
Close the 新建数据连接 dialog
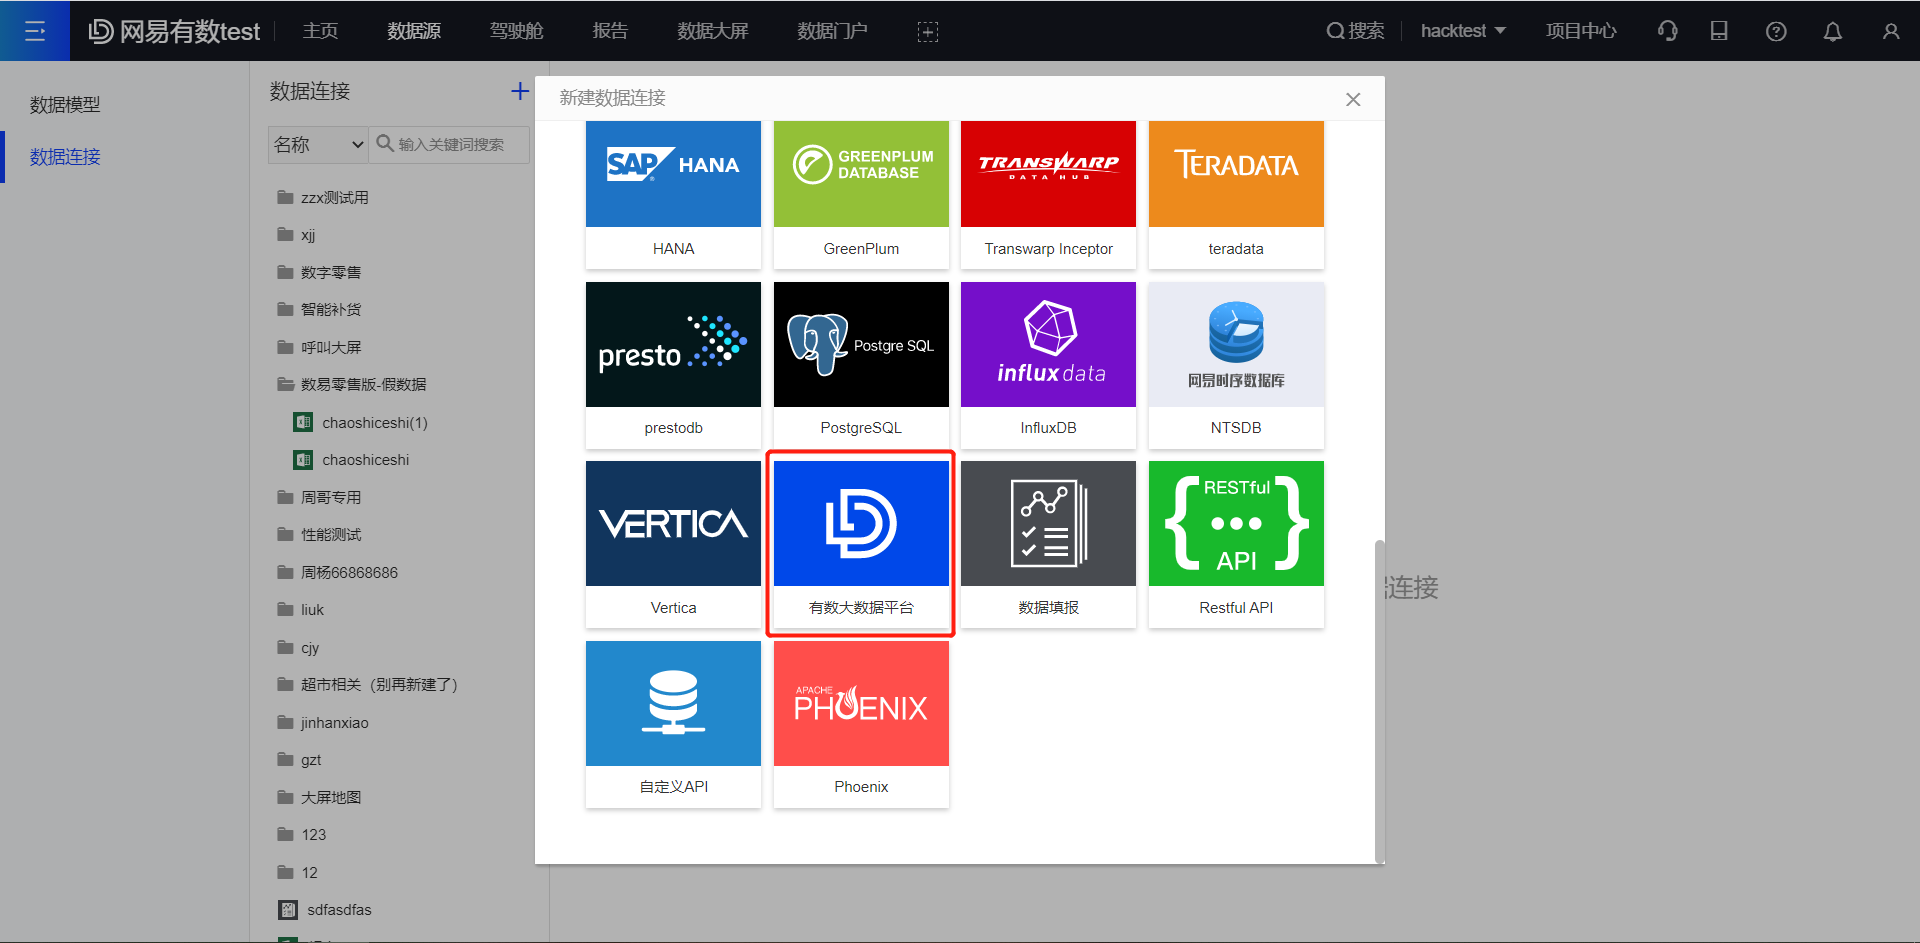[1353, 99]
